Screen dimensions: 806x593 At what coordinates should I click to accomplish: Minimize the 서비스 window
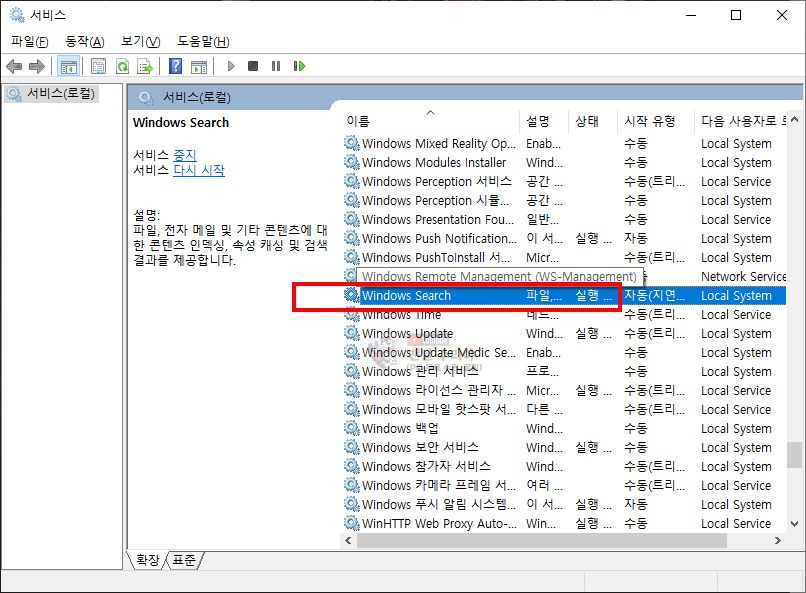tap(691, 15)
